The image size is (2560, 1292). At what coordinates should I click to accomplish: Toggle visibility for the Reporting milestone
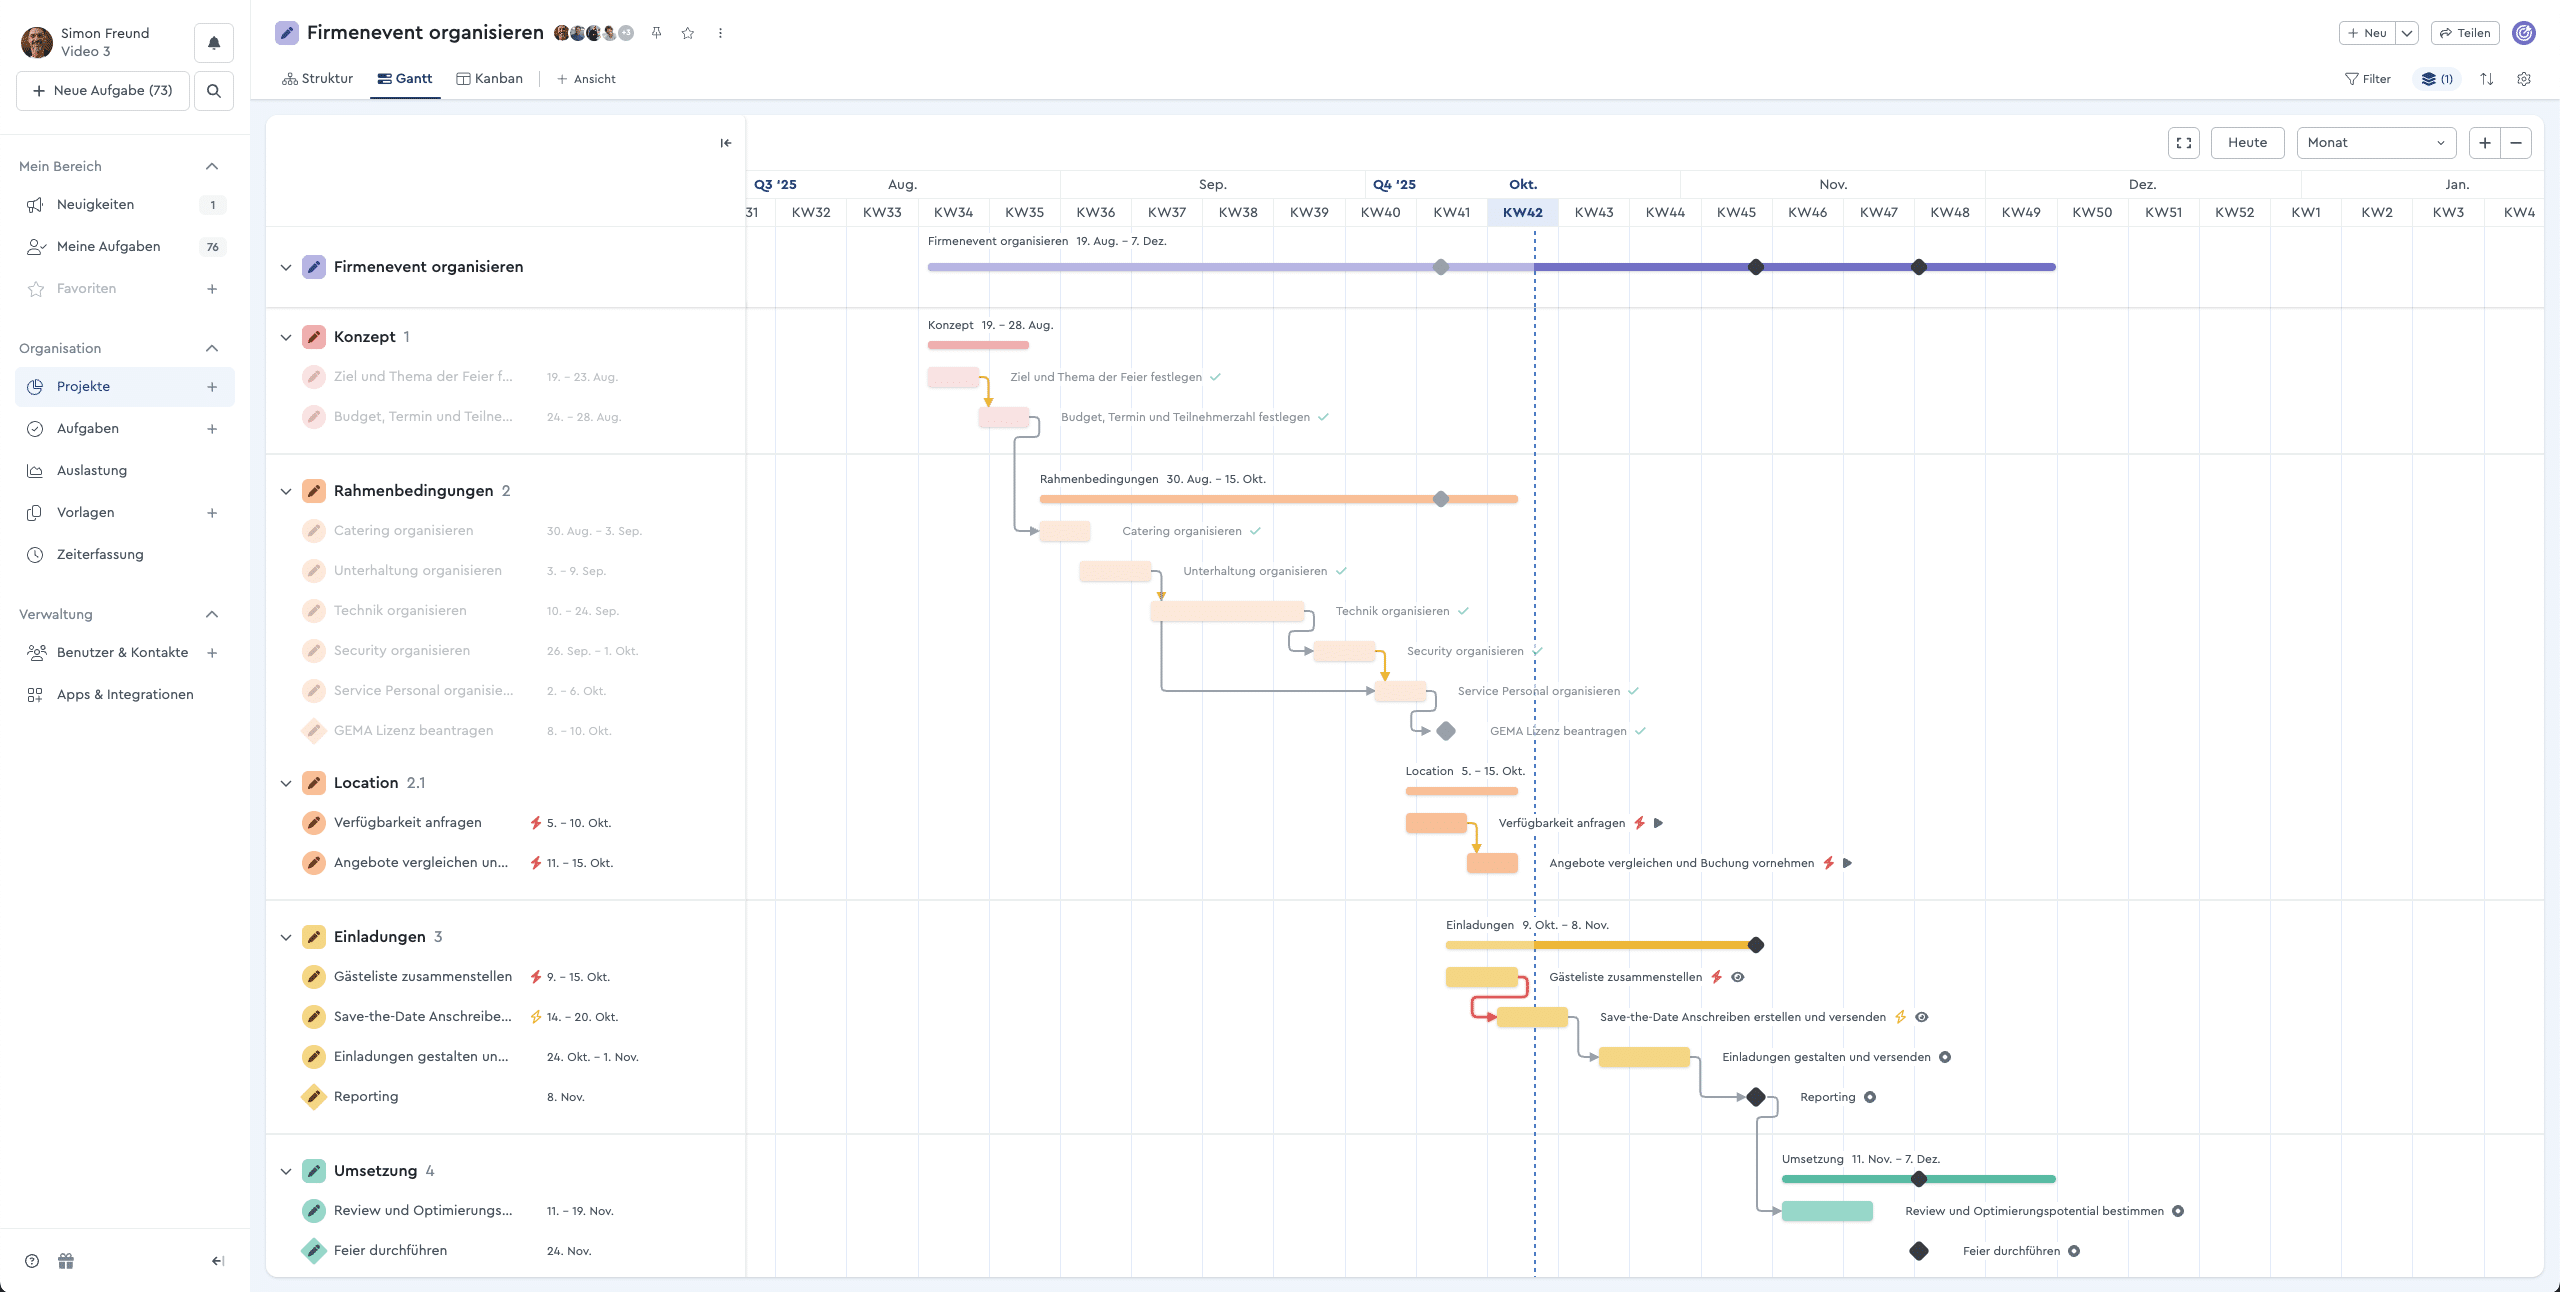(1871, 1097)
